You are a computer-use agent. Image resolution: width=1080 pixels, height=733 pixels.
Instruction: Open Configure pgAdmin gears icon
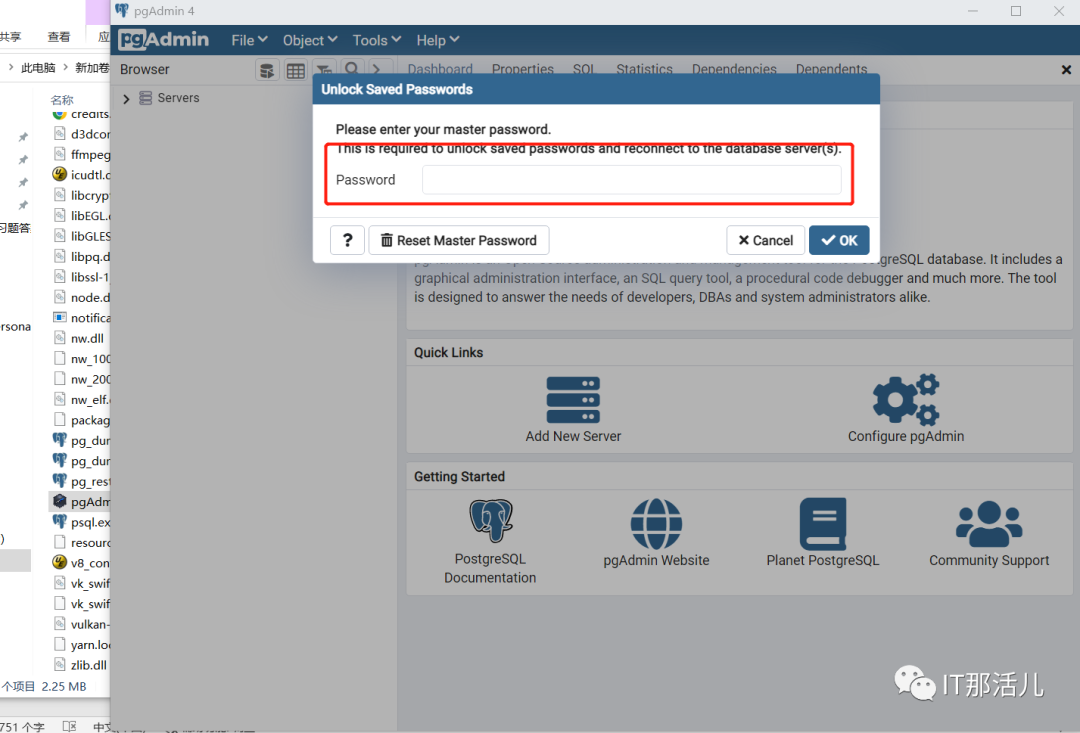[906, 400]
